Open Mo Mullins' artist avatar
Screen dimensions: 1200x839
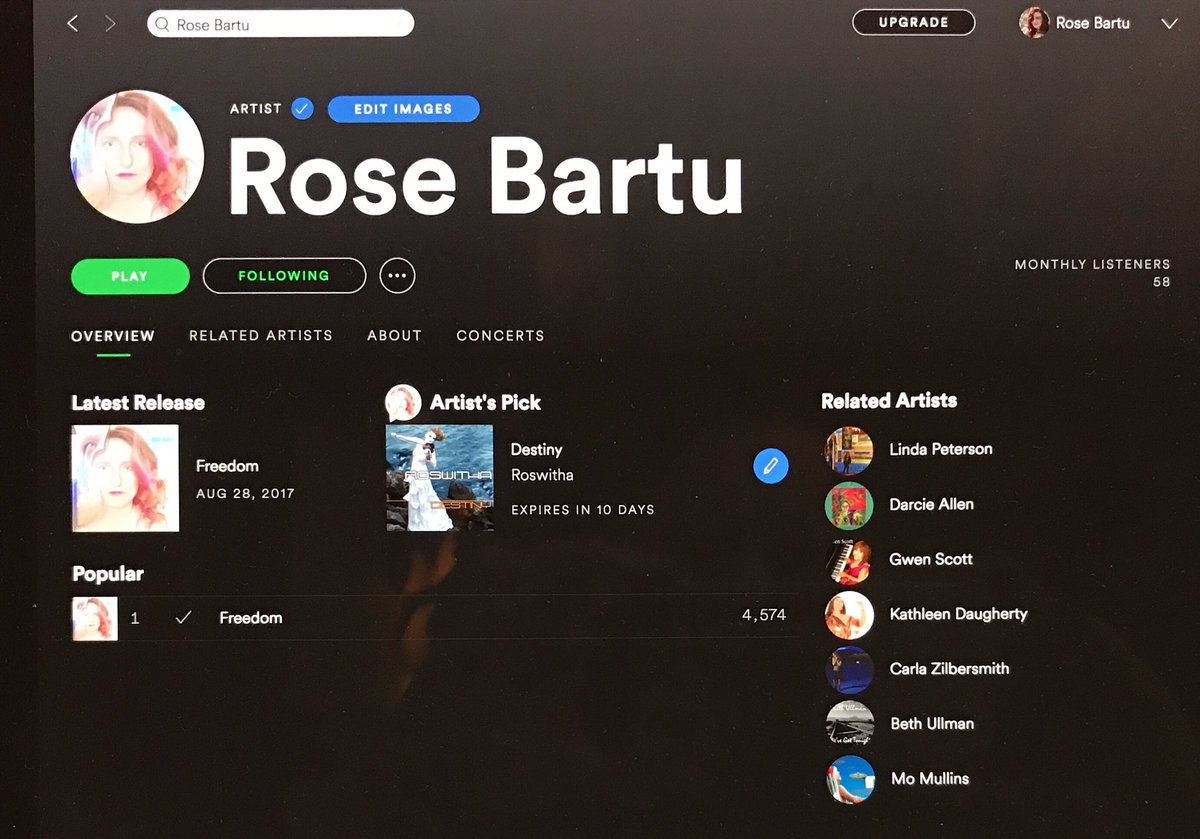click(849, 780)
